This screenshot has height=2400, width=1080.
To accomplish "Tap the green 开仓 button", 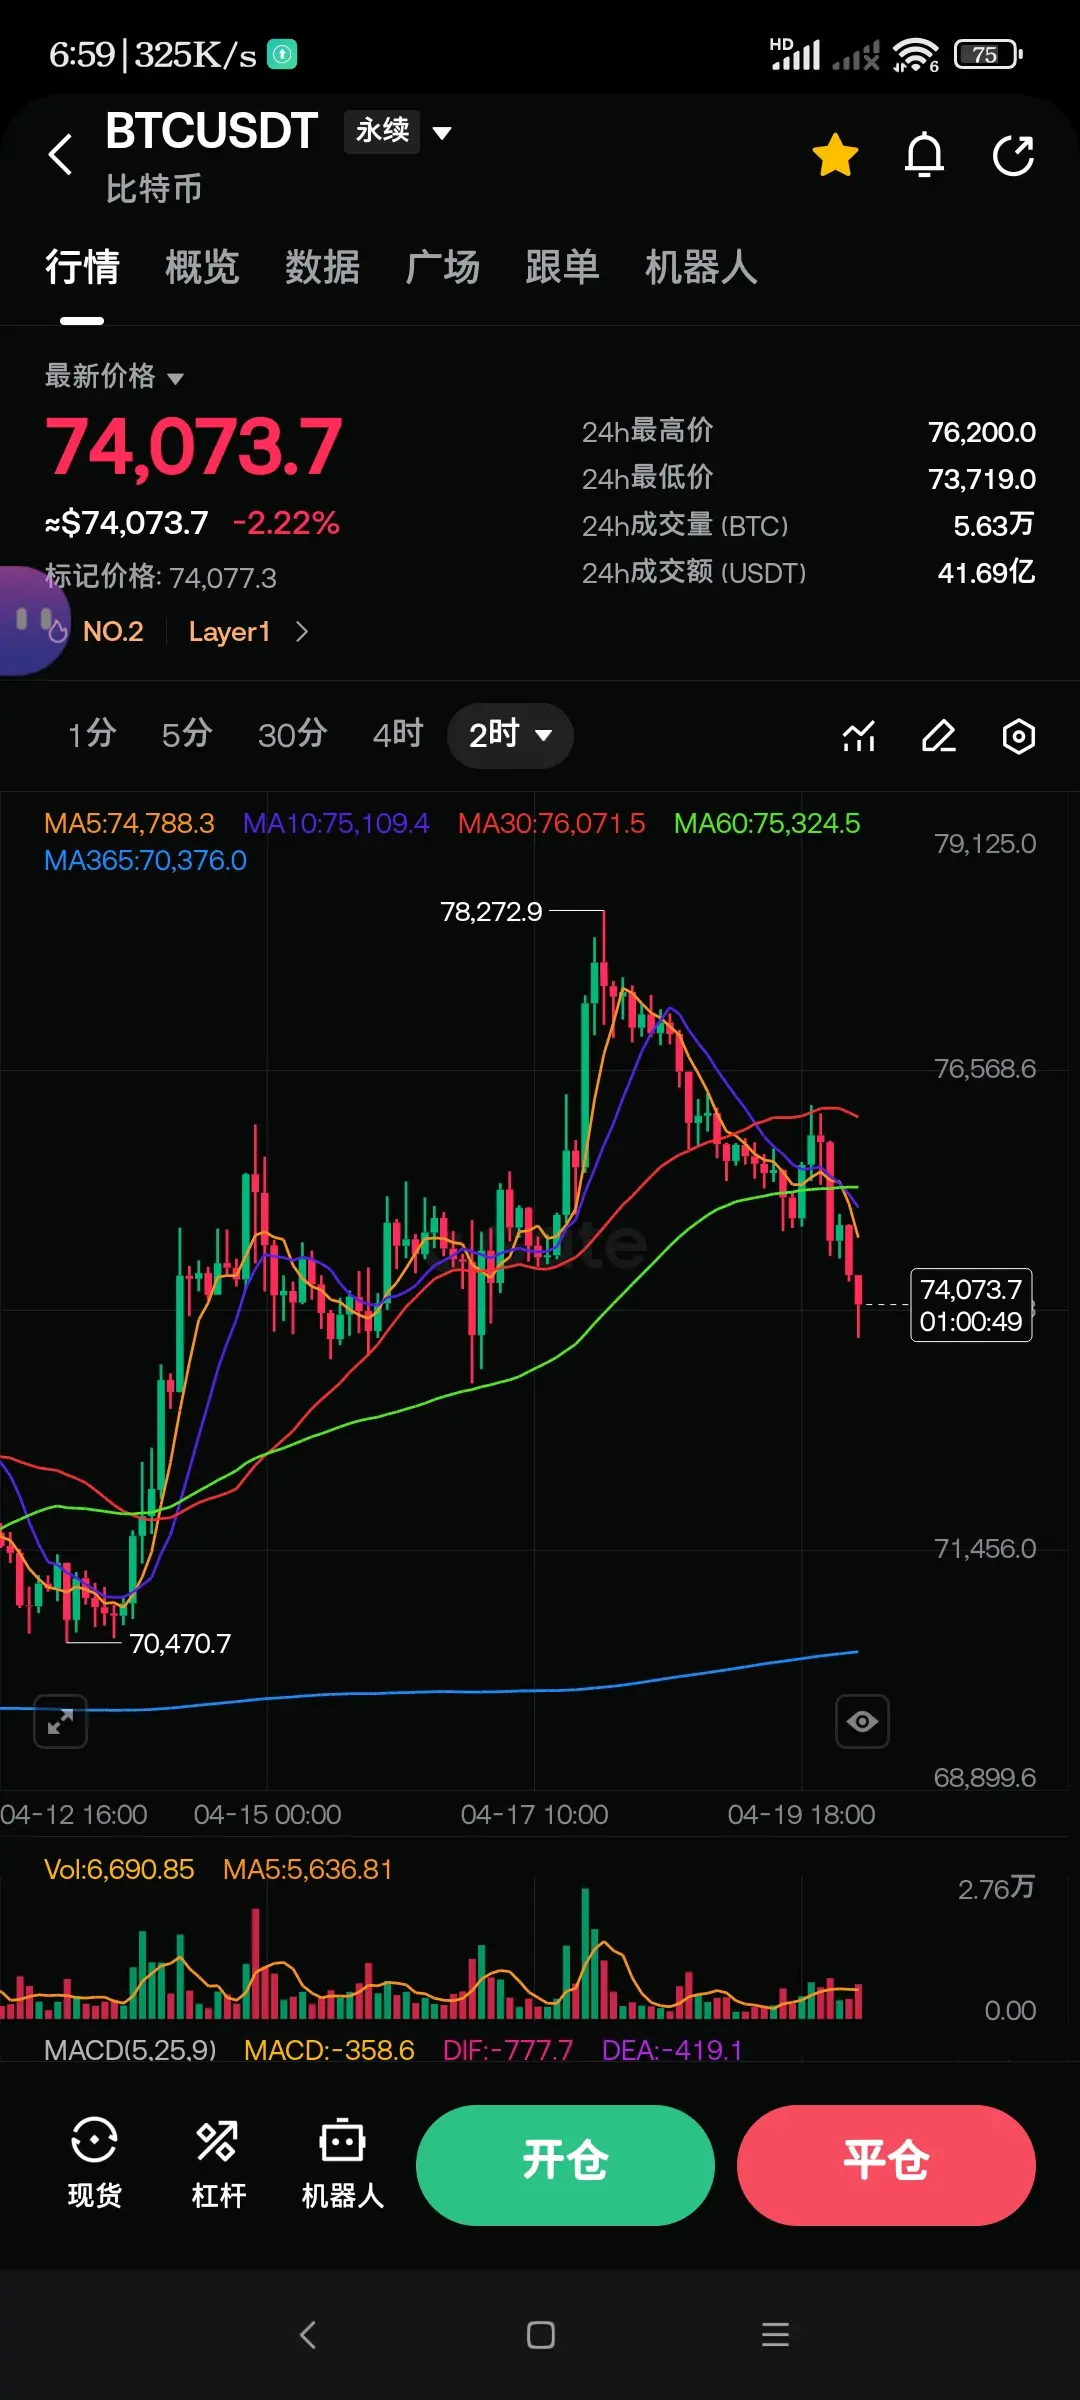I will [565, 2165].
